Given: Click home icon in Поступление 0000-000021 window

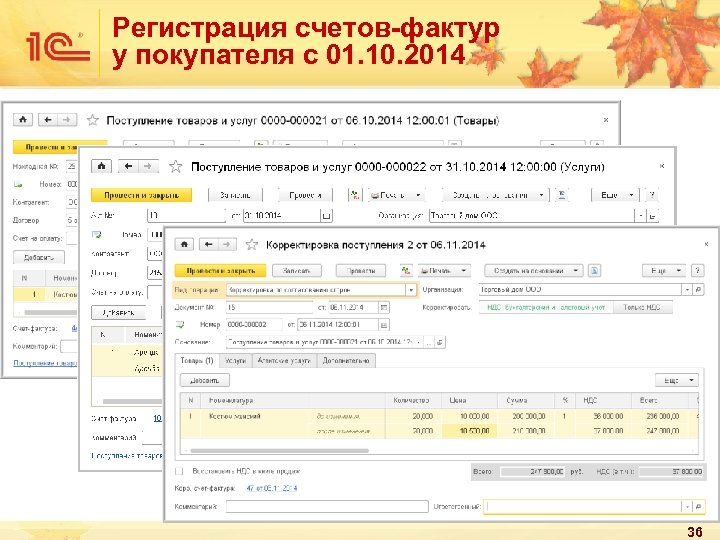Looking at the screenshot, I should 22,120.
